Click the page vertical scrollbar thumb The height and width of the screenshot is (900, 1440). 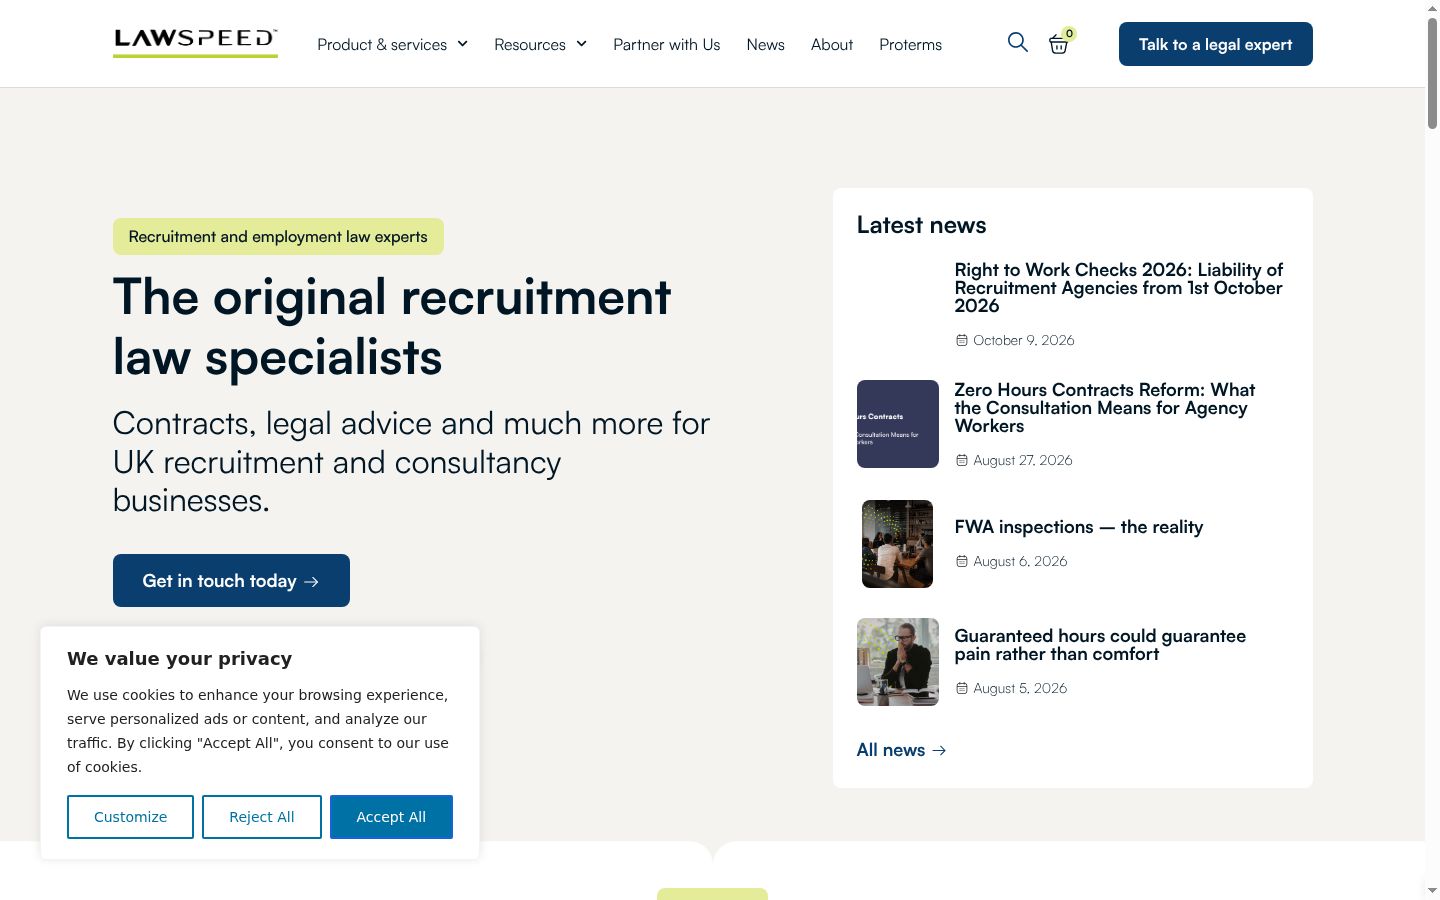pos(1432,73)
